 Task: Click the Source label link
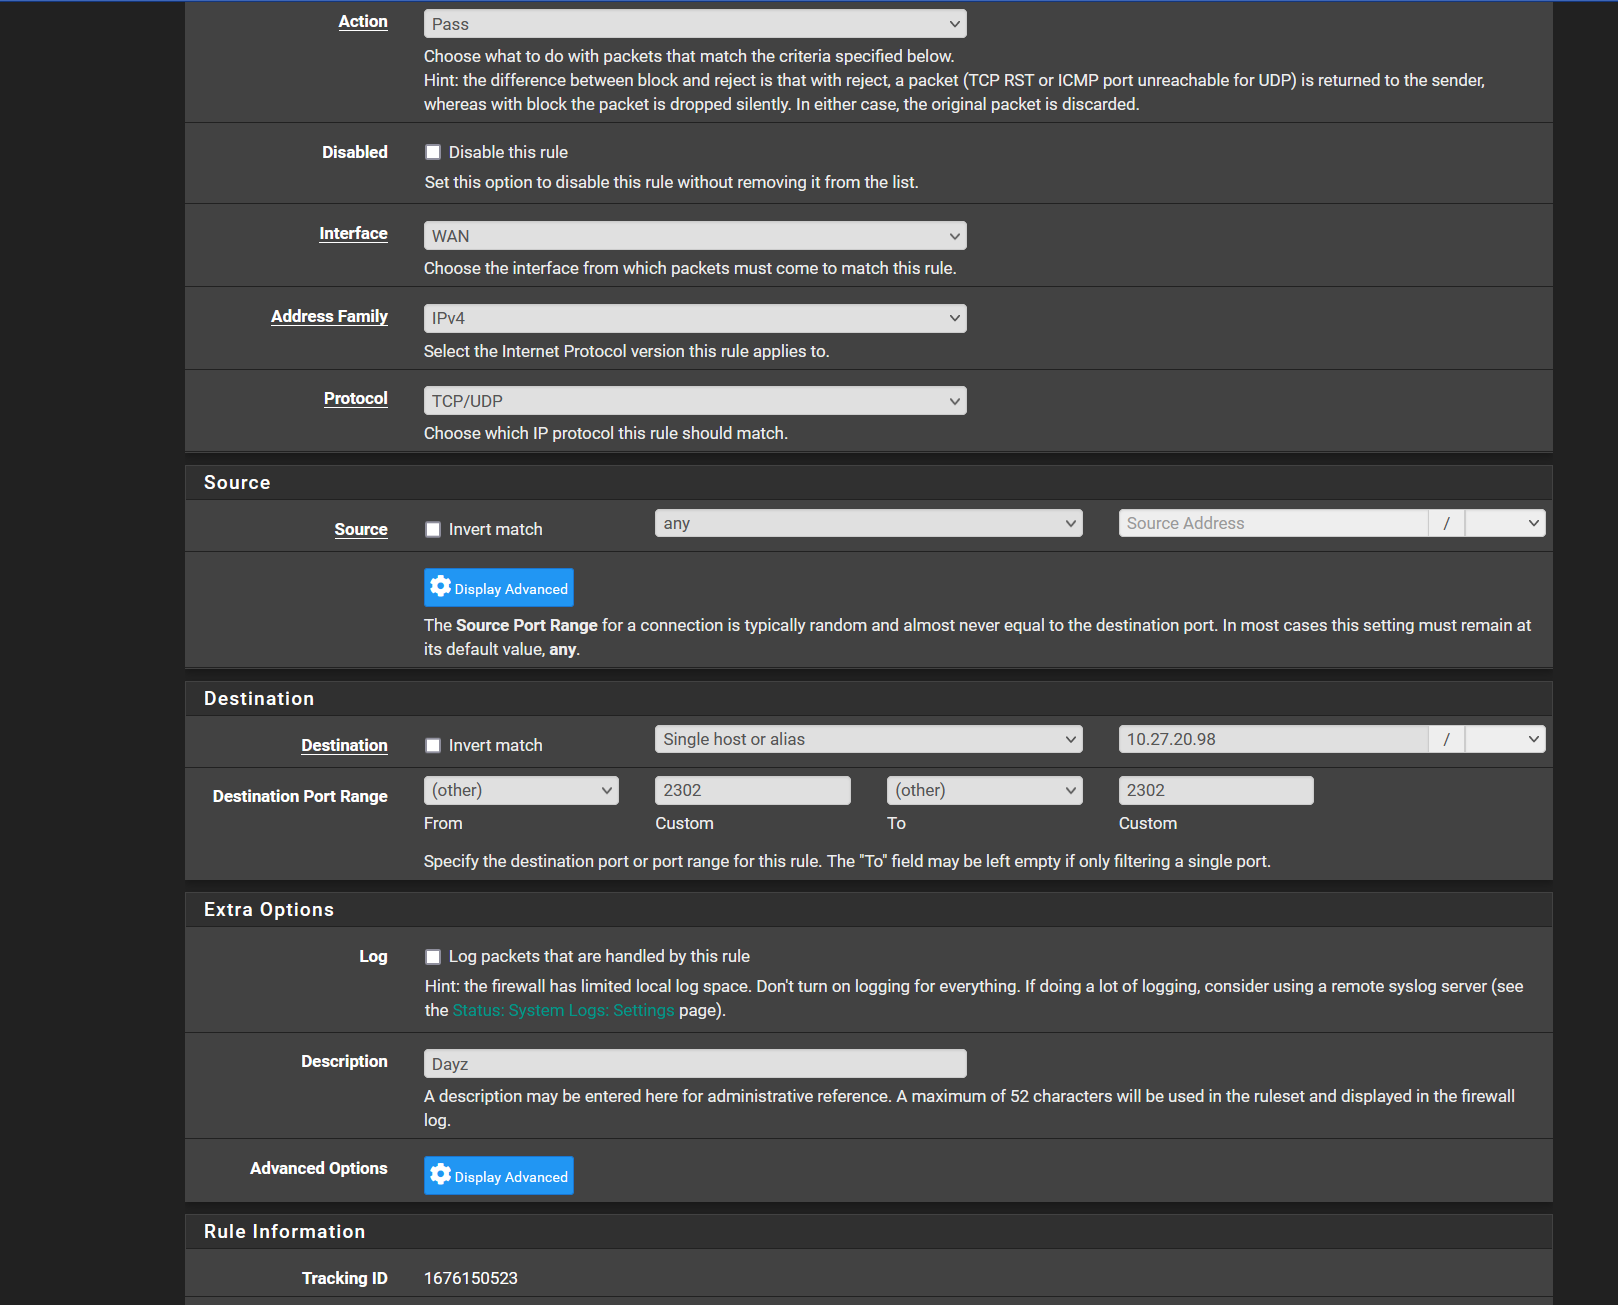coord(361,529)
